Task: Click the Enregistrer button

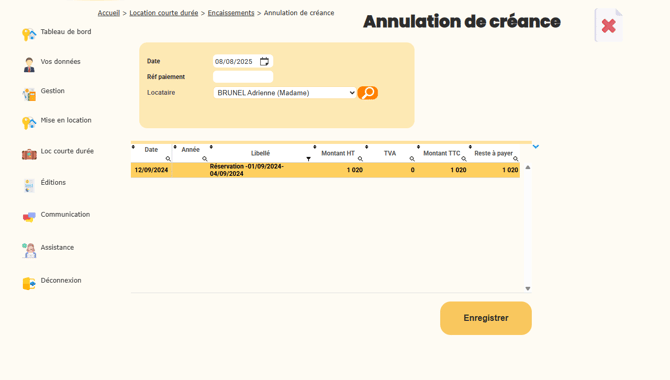Action: point(486,318)
